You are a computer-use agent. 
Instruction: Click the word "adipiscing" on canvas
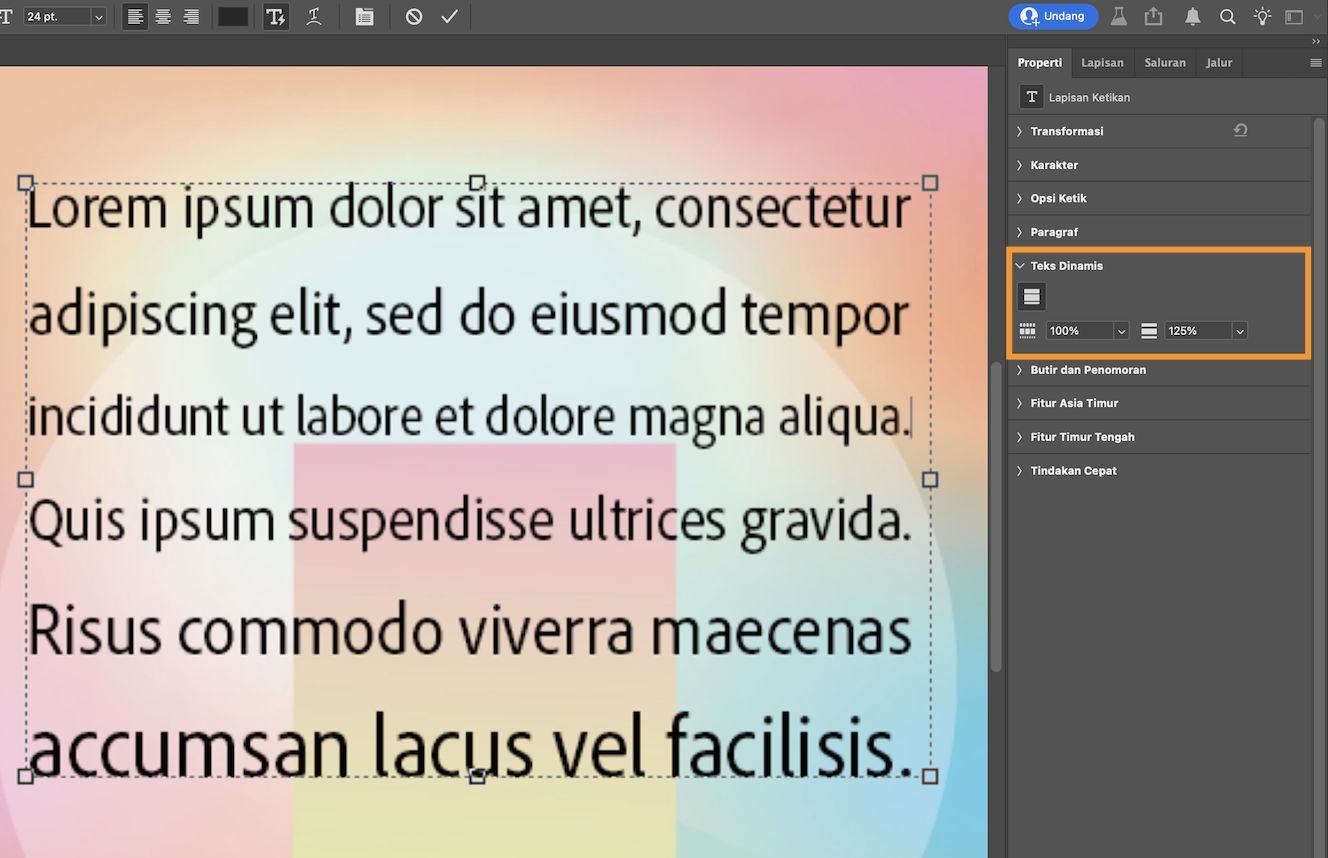(144, 317)
